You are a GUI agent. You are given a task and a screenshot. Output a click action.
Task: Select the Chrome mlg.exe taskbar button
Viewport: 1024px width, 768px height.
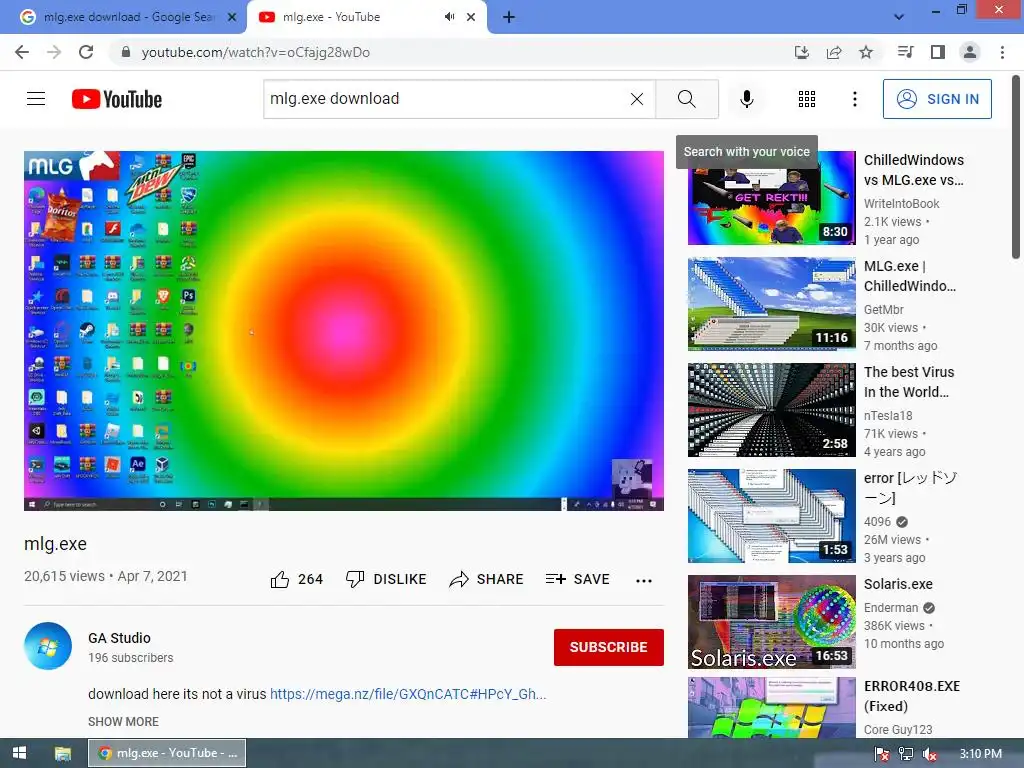(167, 753)
